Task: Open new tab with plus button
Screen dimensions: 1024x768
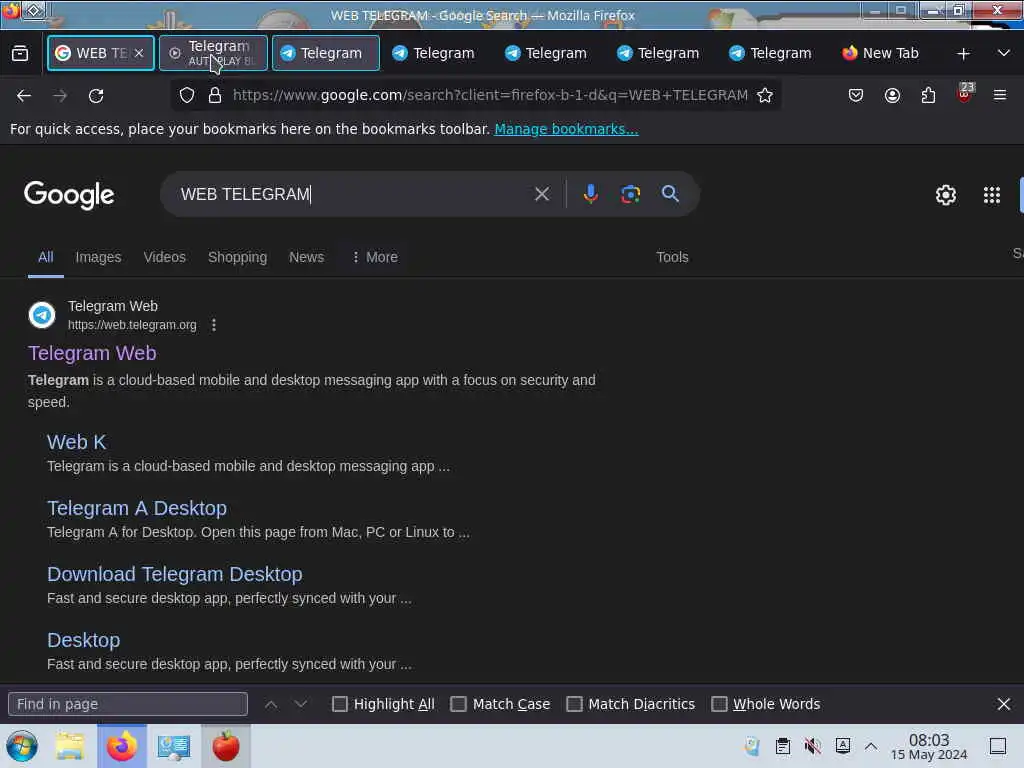Action: click(963, 54)
